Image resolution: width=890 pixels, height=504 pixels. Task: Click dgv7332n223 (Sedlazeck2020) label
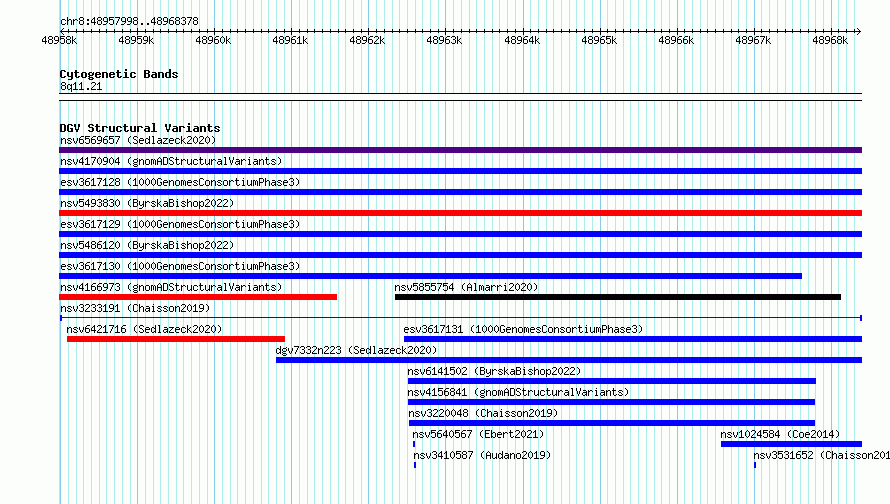pyautogui.click(x=356, y=350)
